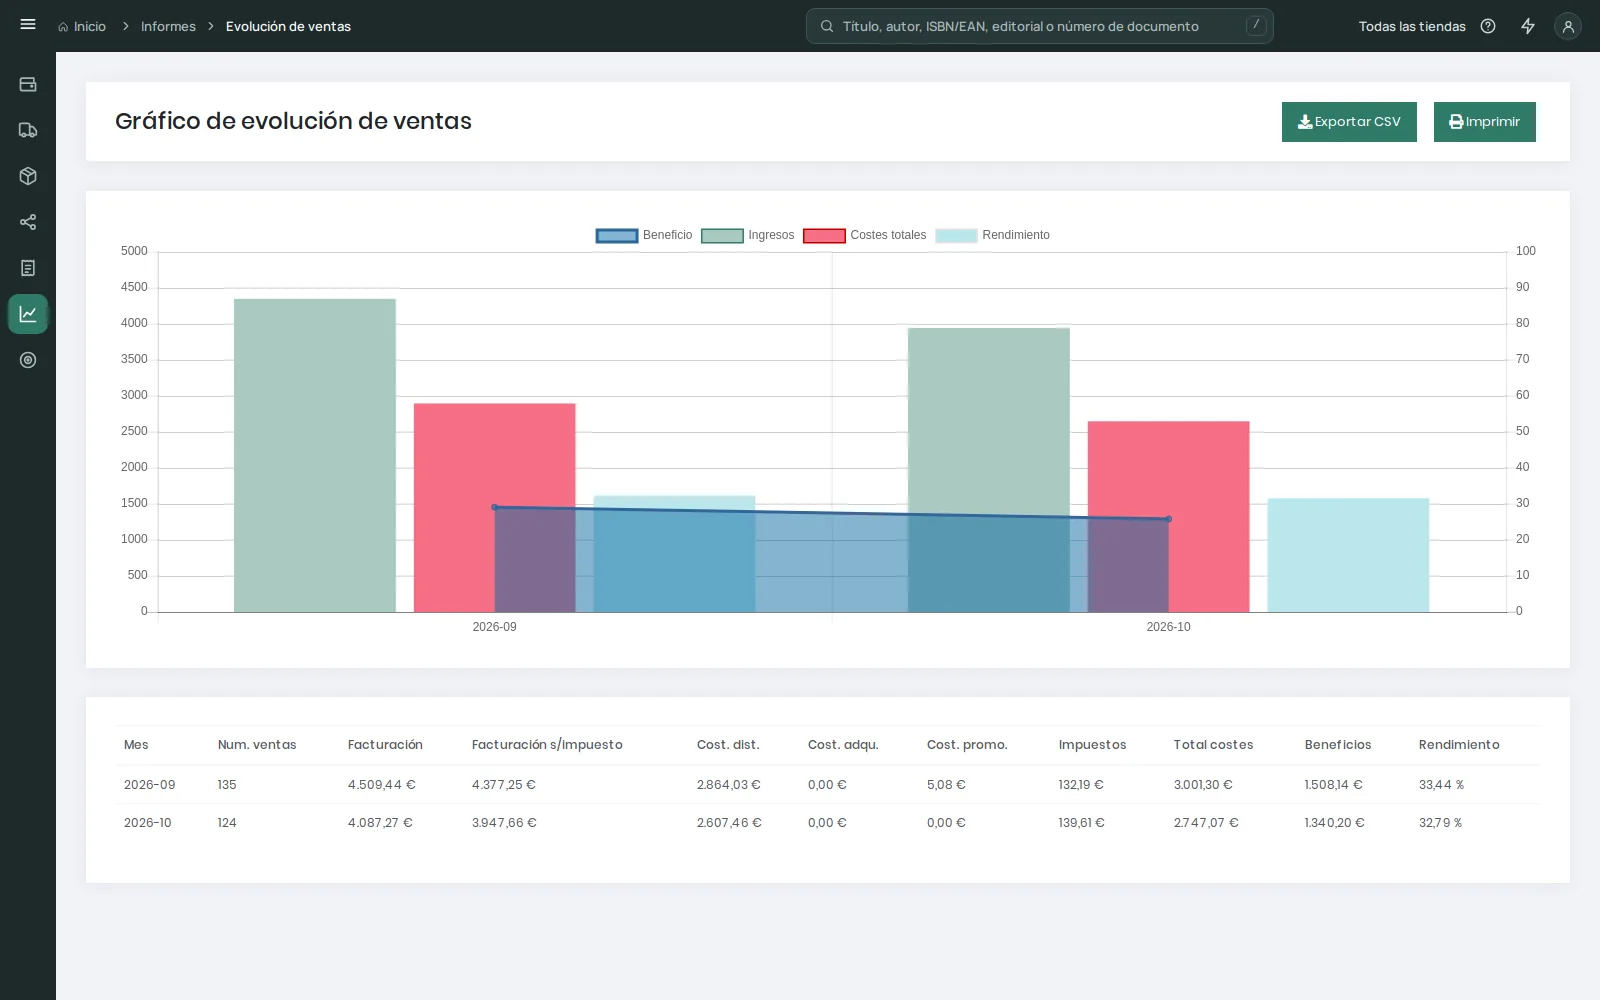Click the 33,44 % Rendimiento value
The width and height of the screenshot is (1600, 1000).
tap(1441, 785)
